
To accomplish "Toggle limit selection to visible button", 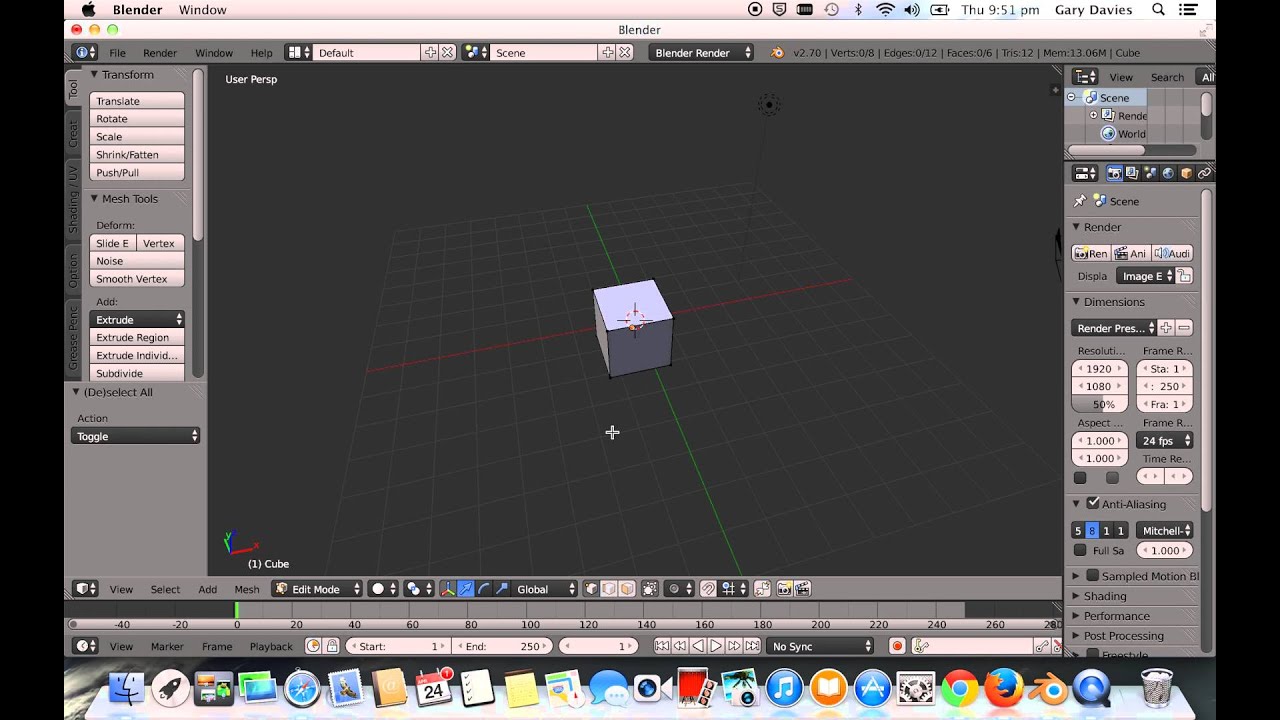I will point(650,589).
